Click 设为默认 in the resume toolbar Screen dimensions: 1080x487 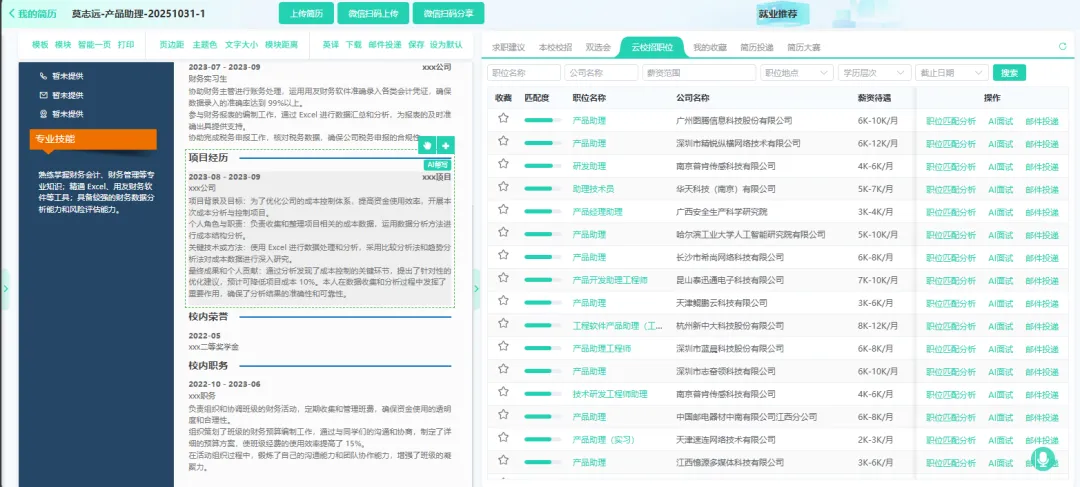tap(446, 44)
